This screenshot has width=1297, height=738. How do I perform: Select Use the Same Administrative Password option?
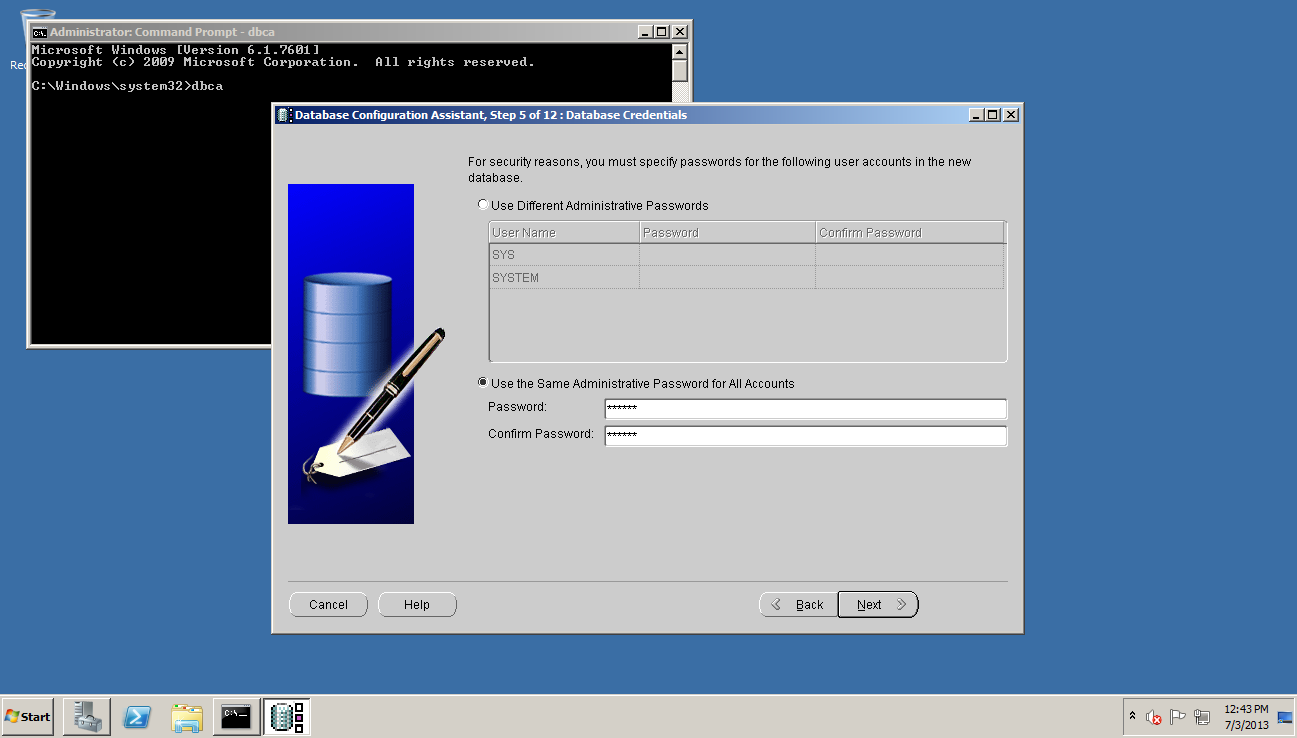484,383
